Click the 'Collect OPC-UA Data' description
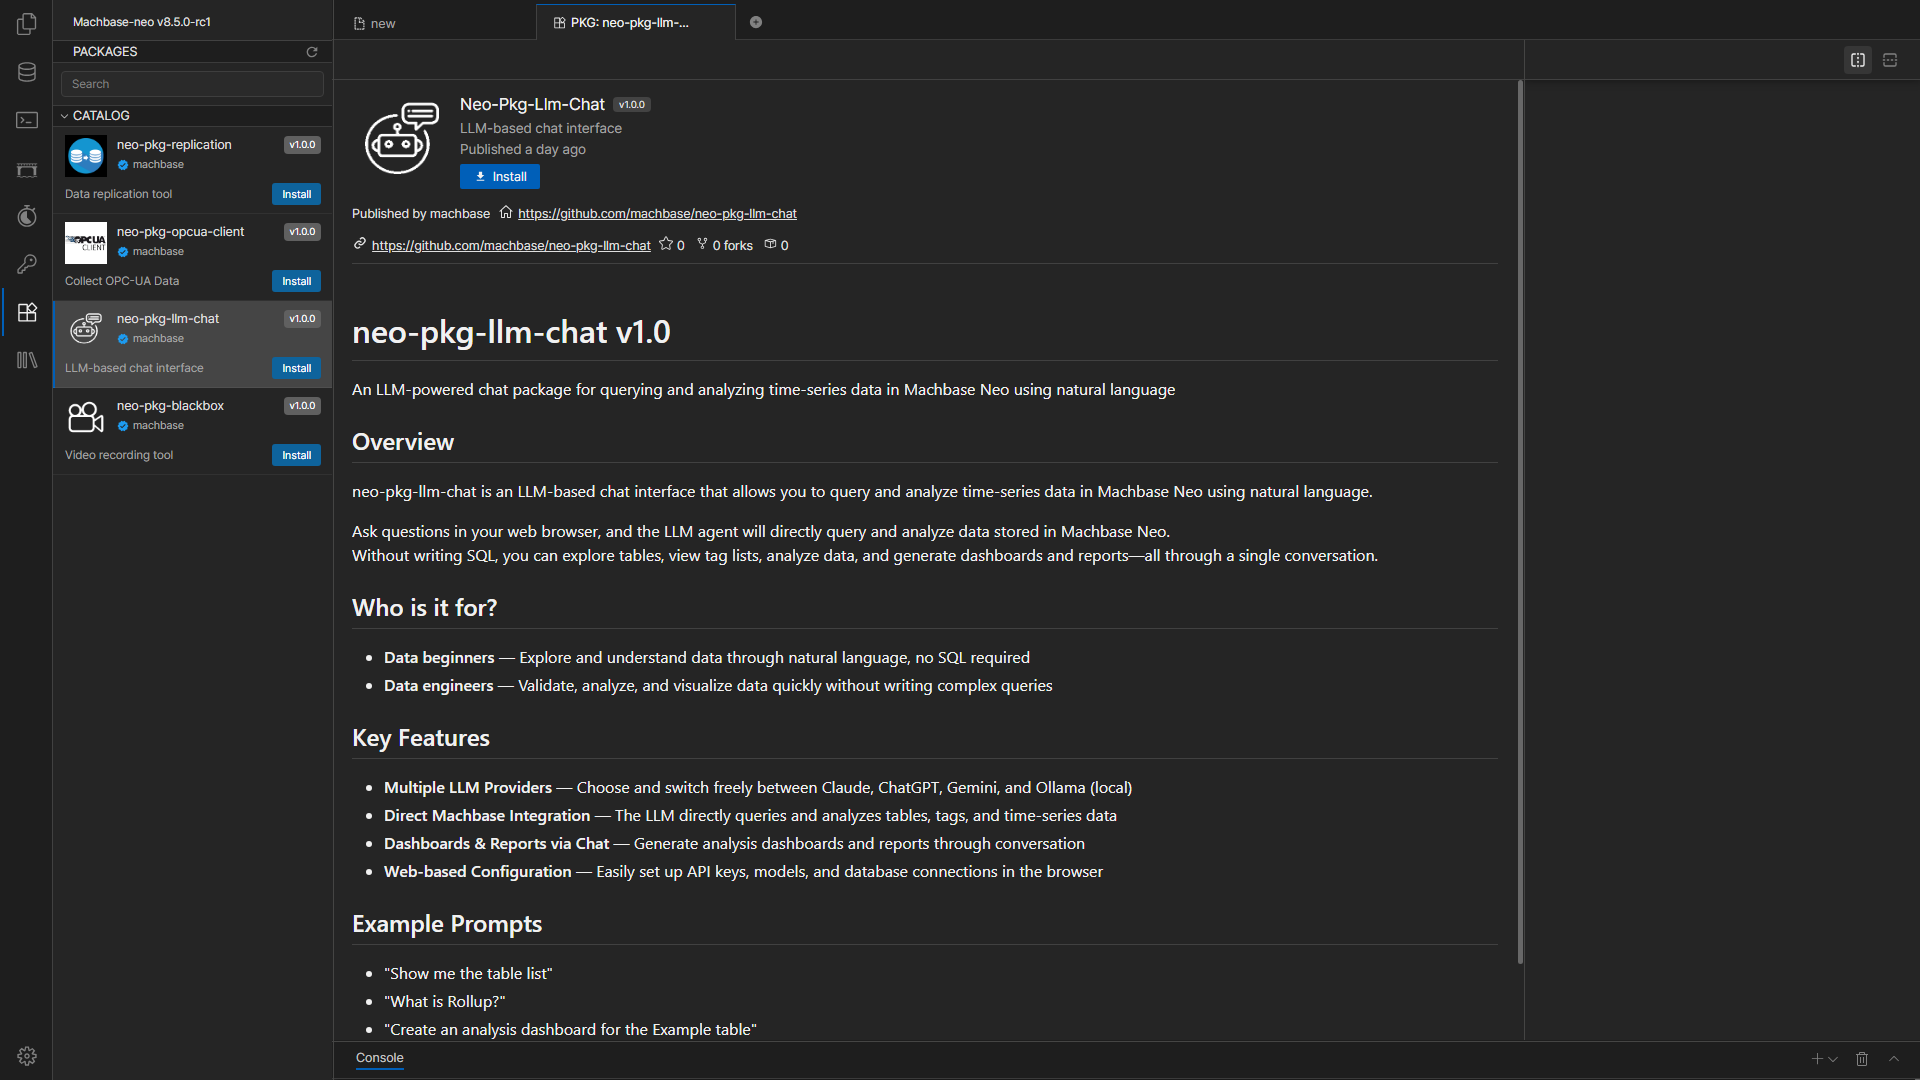This screenshot has width=1920, height=1080. pos(122,281)
